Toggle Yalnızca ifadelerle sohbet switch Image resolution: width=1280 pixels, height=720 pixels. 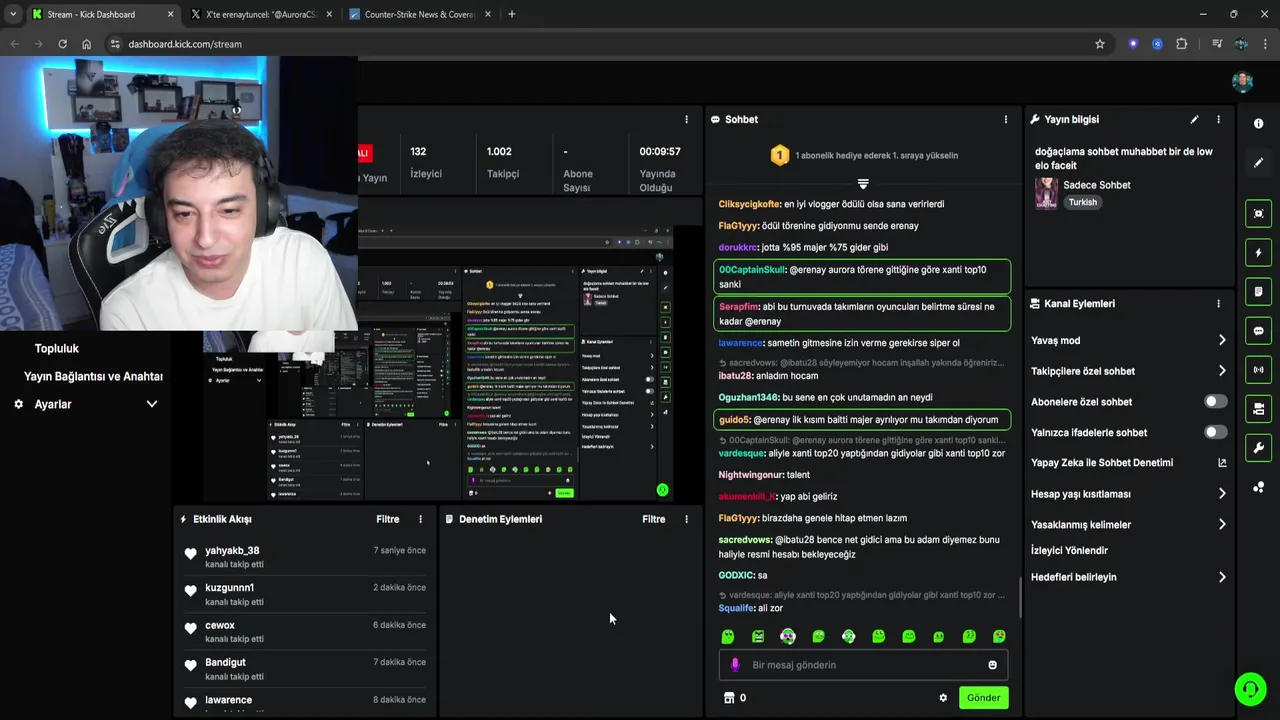1215,432
